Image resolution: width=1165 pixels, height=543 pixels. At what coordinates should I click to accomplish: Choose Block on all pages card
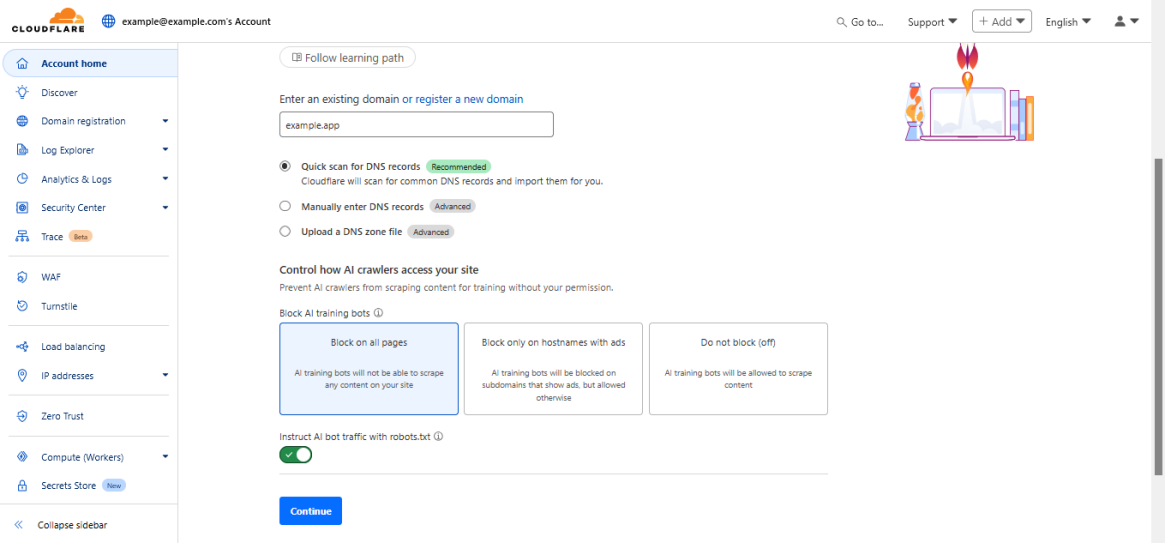(x=369, y=368)
